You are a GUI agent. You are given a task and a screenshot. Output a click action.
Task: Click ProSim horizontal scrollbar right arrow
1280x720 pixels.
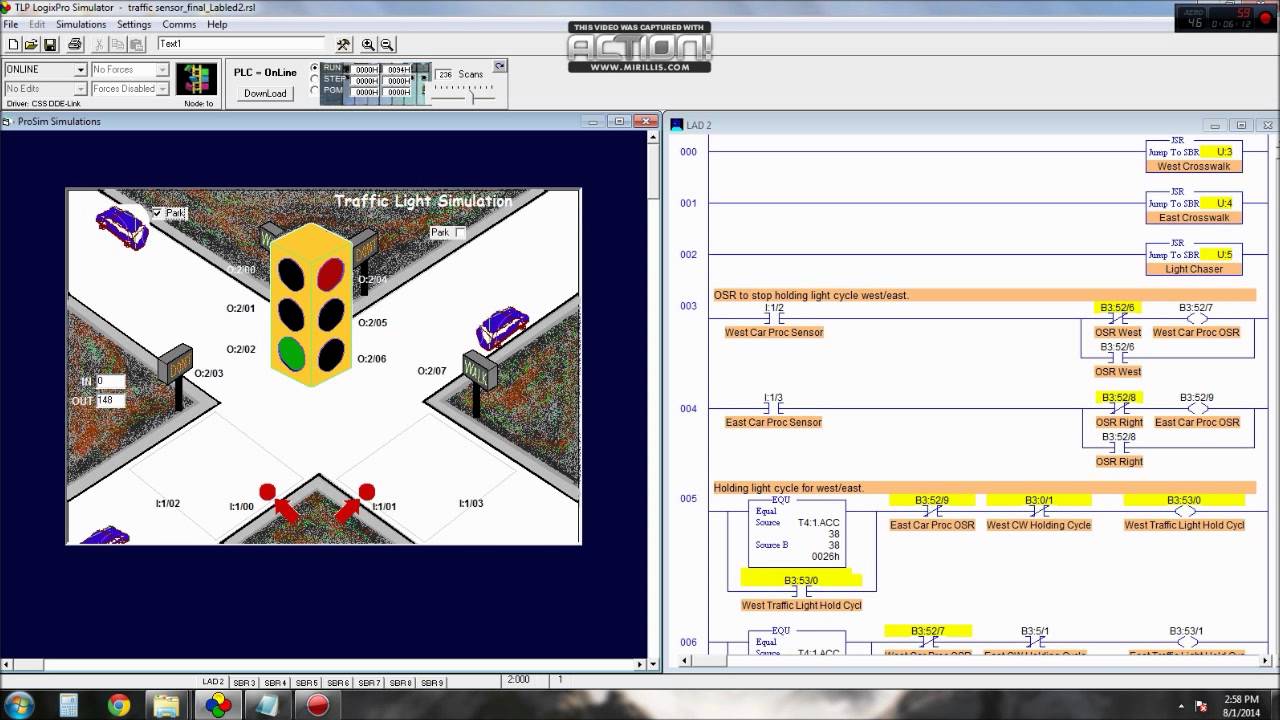coord(642,664)
